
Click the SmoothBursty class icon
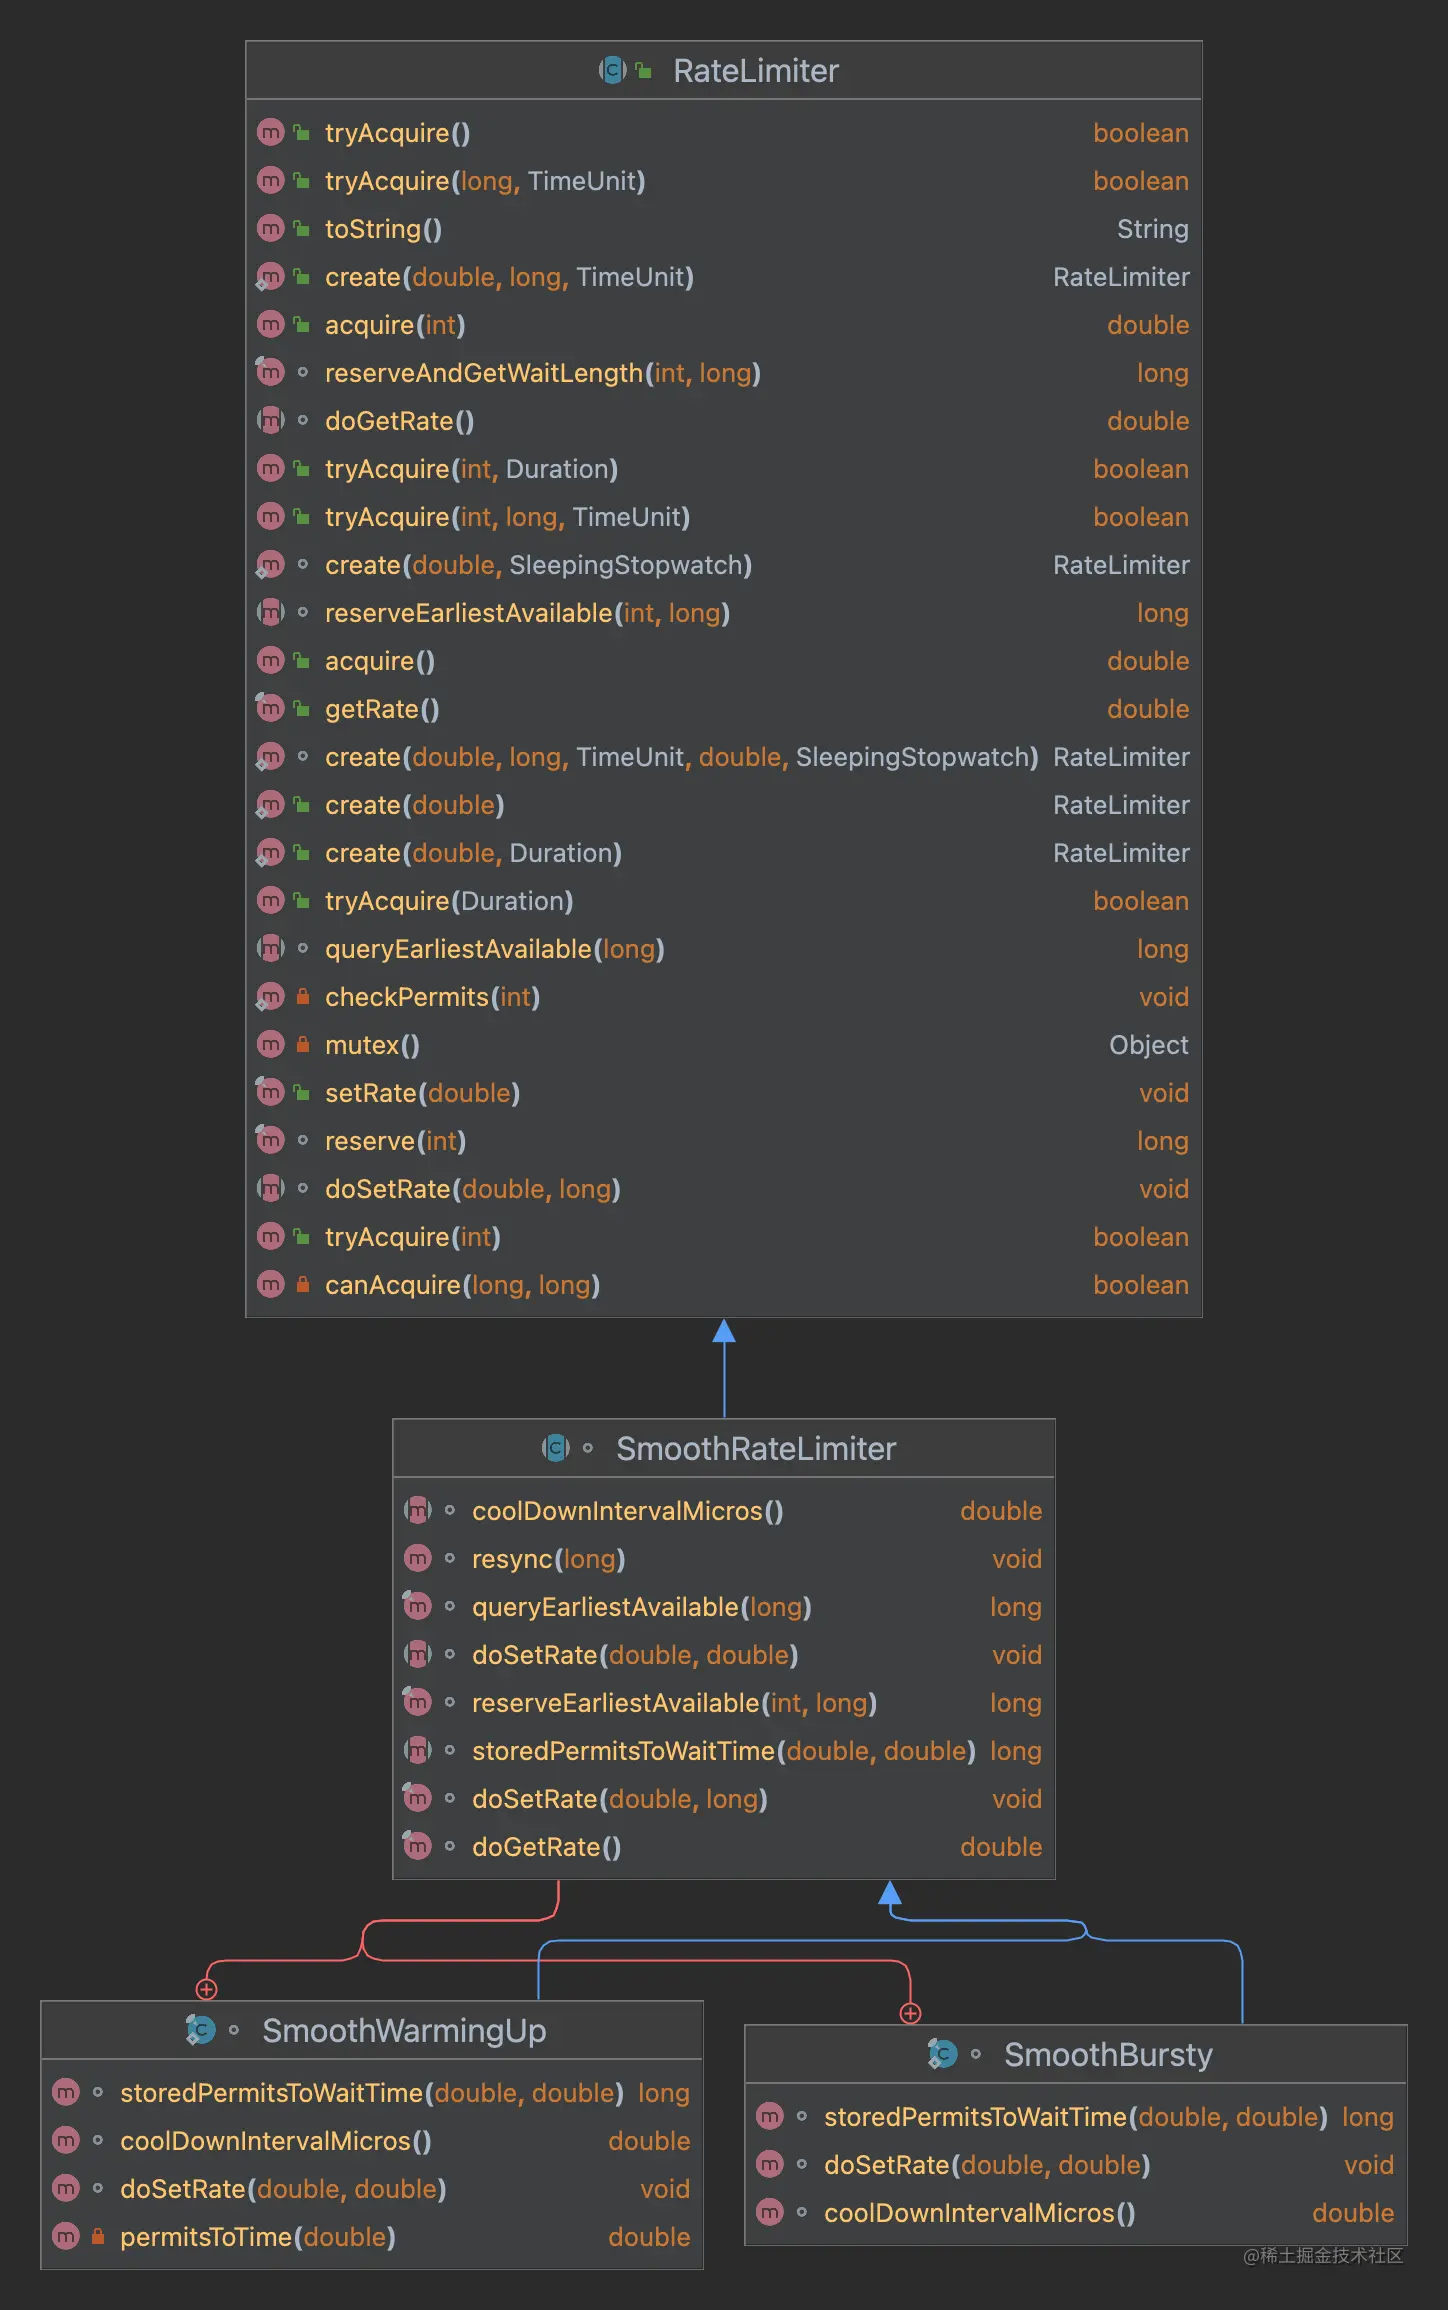point(942,2053)
